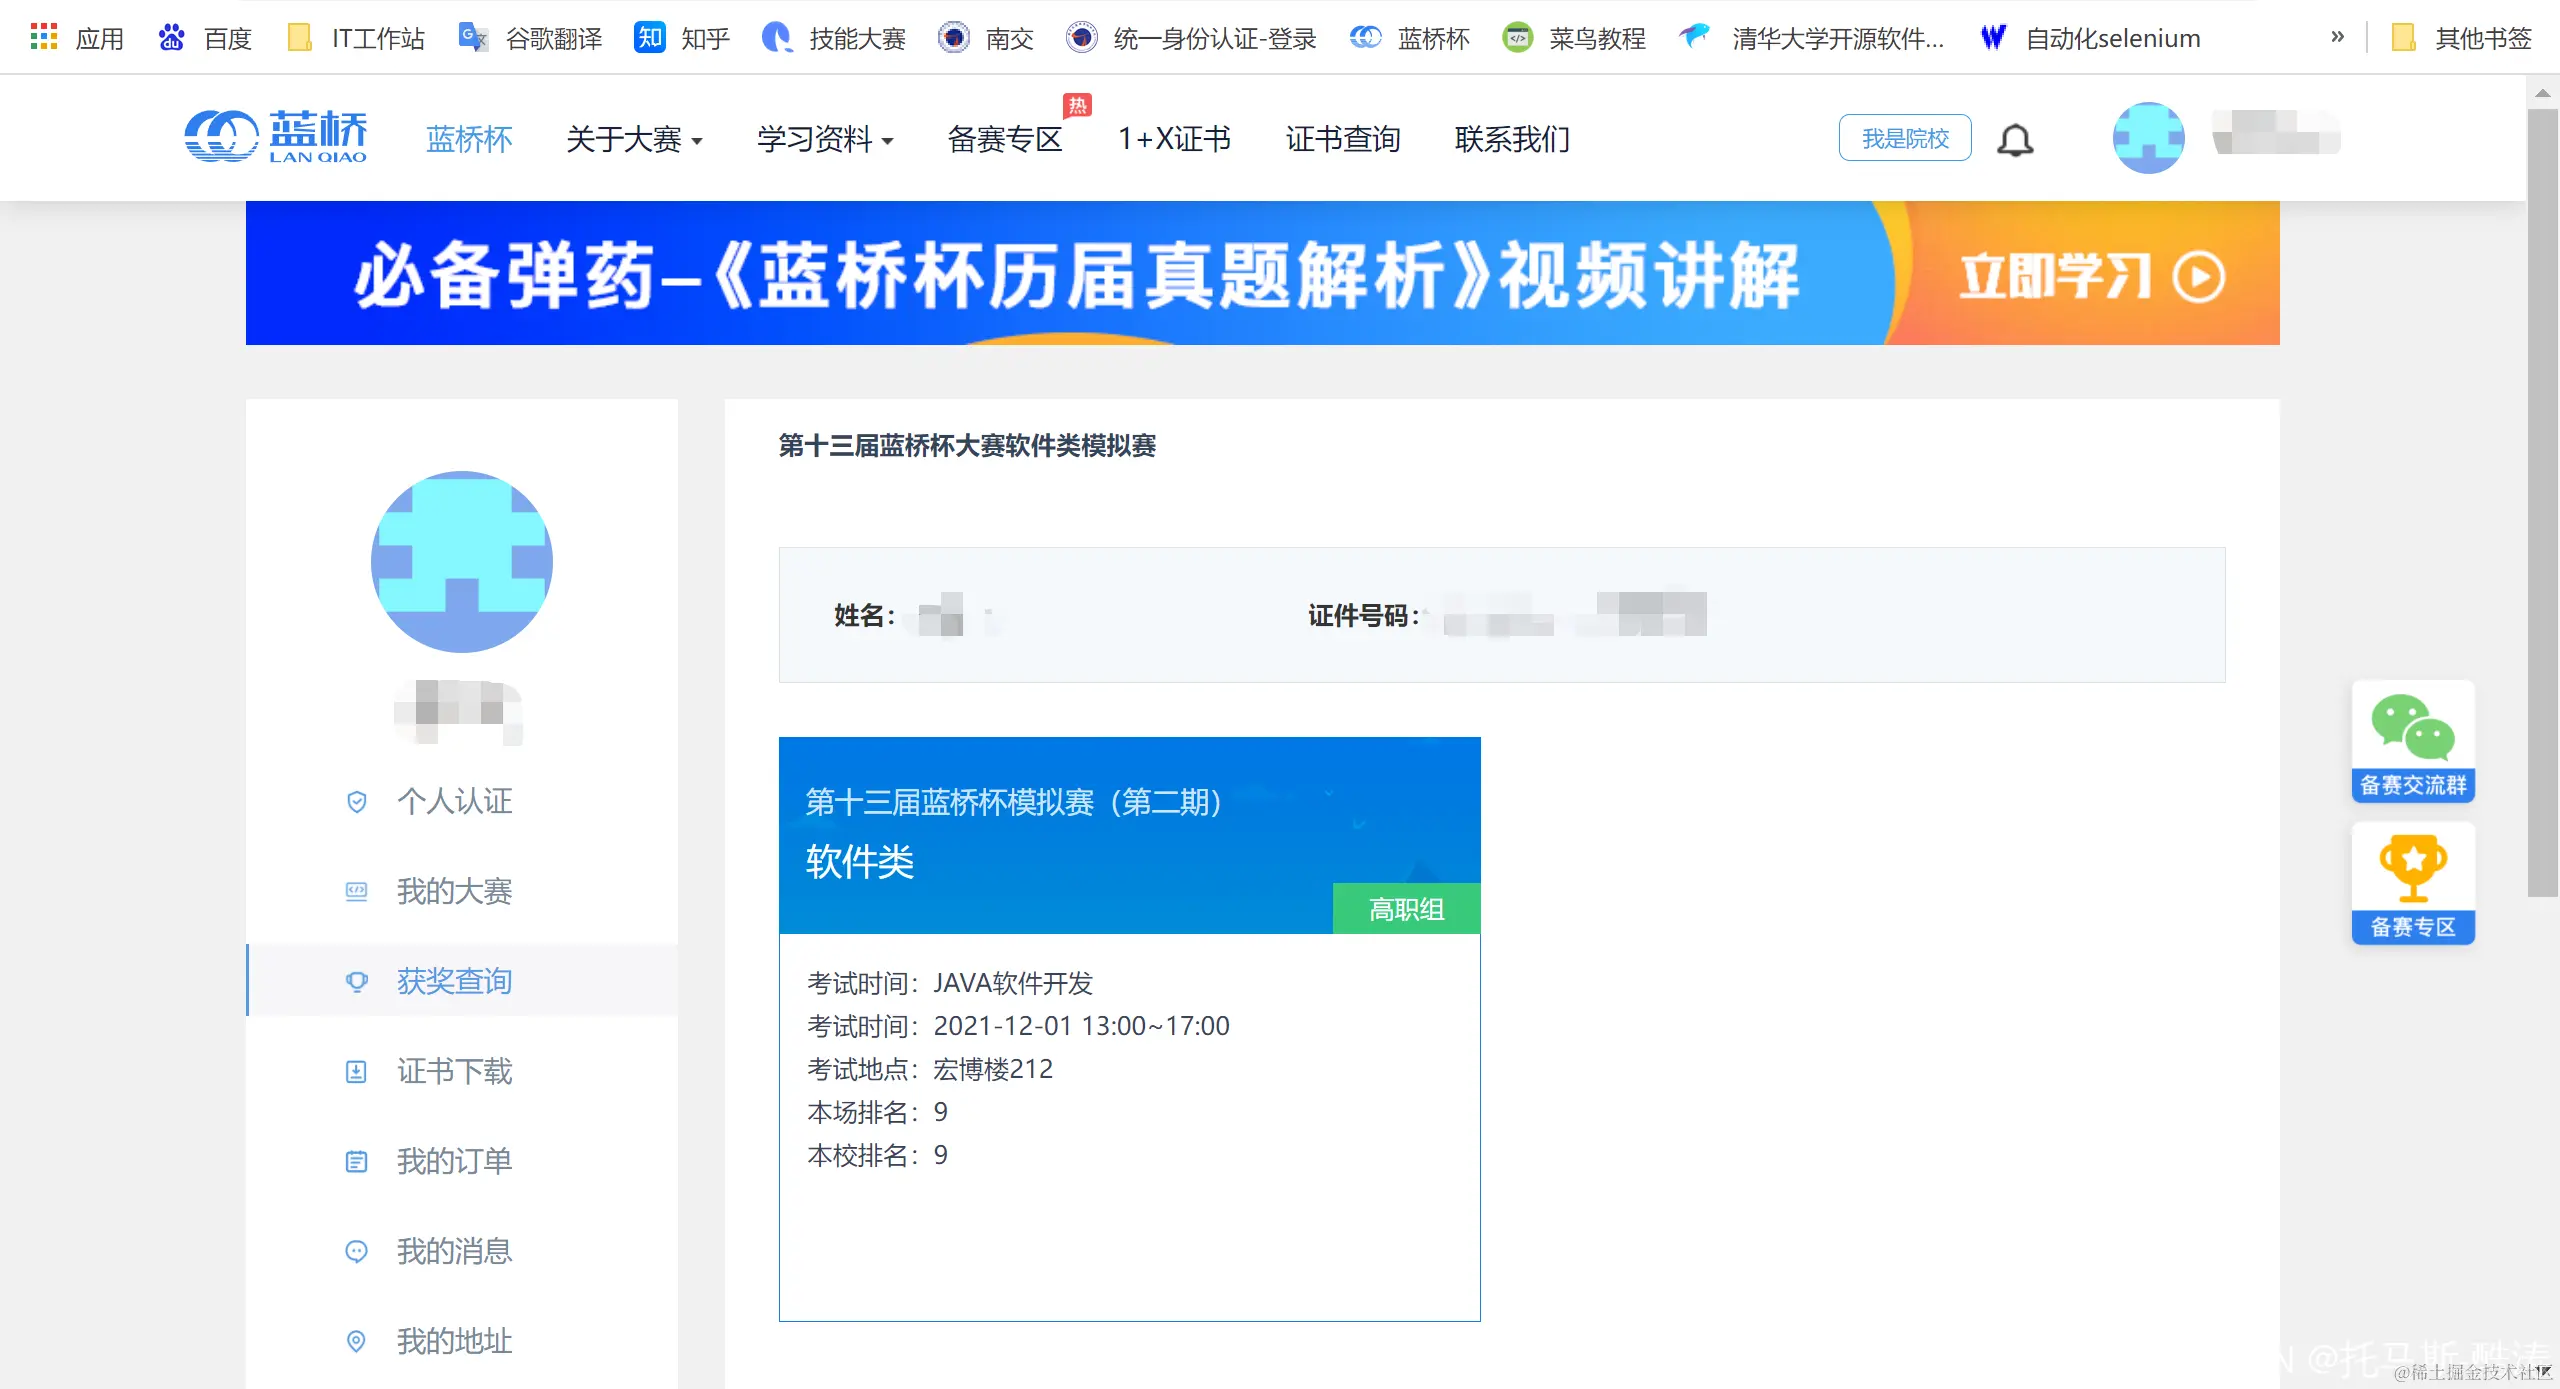Click the user avatar in header

2148,138
